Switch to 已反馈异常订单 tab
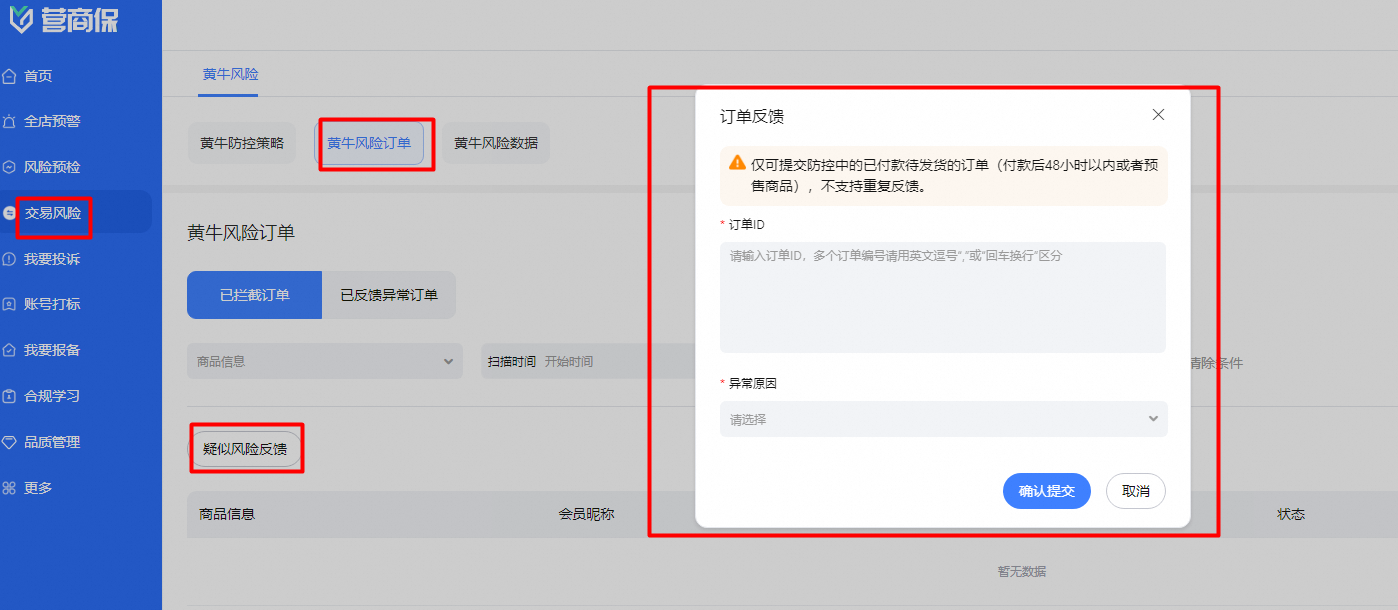This screenshot has height=610, width=1398. point(389,295)
